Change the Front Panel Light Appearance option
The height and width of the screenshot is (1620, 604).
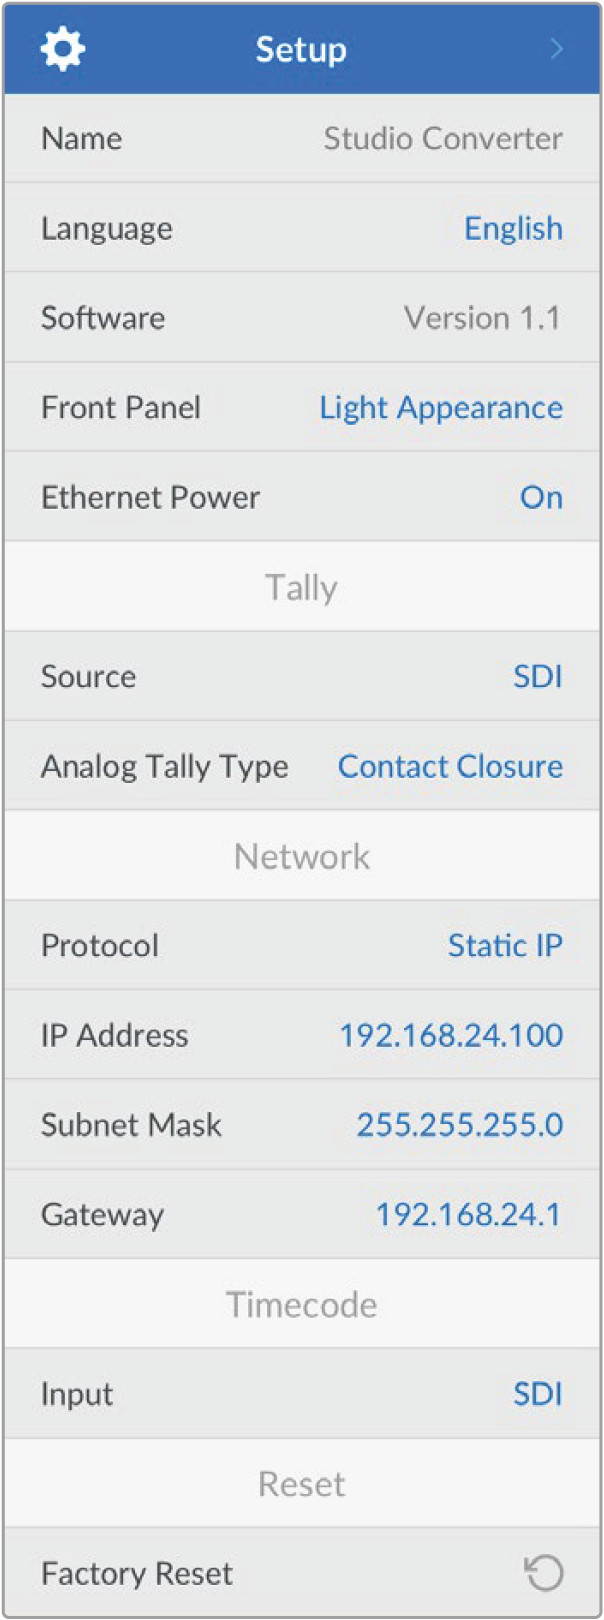441,407
